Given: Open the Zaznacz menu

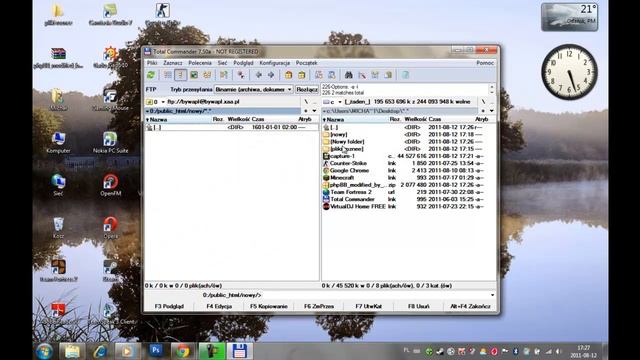Looking at the screenshot, I should point(173,63).
